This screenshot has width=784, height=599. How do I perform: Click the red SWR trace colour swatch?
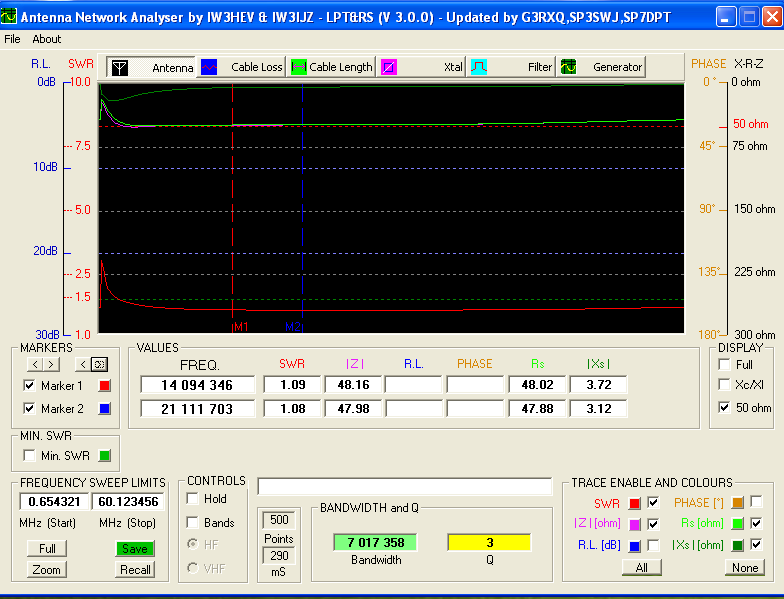(634, 502)
